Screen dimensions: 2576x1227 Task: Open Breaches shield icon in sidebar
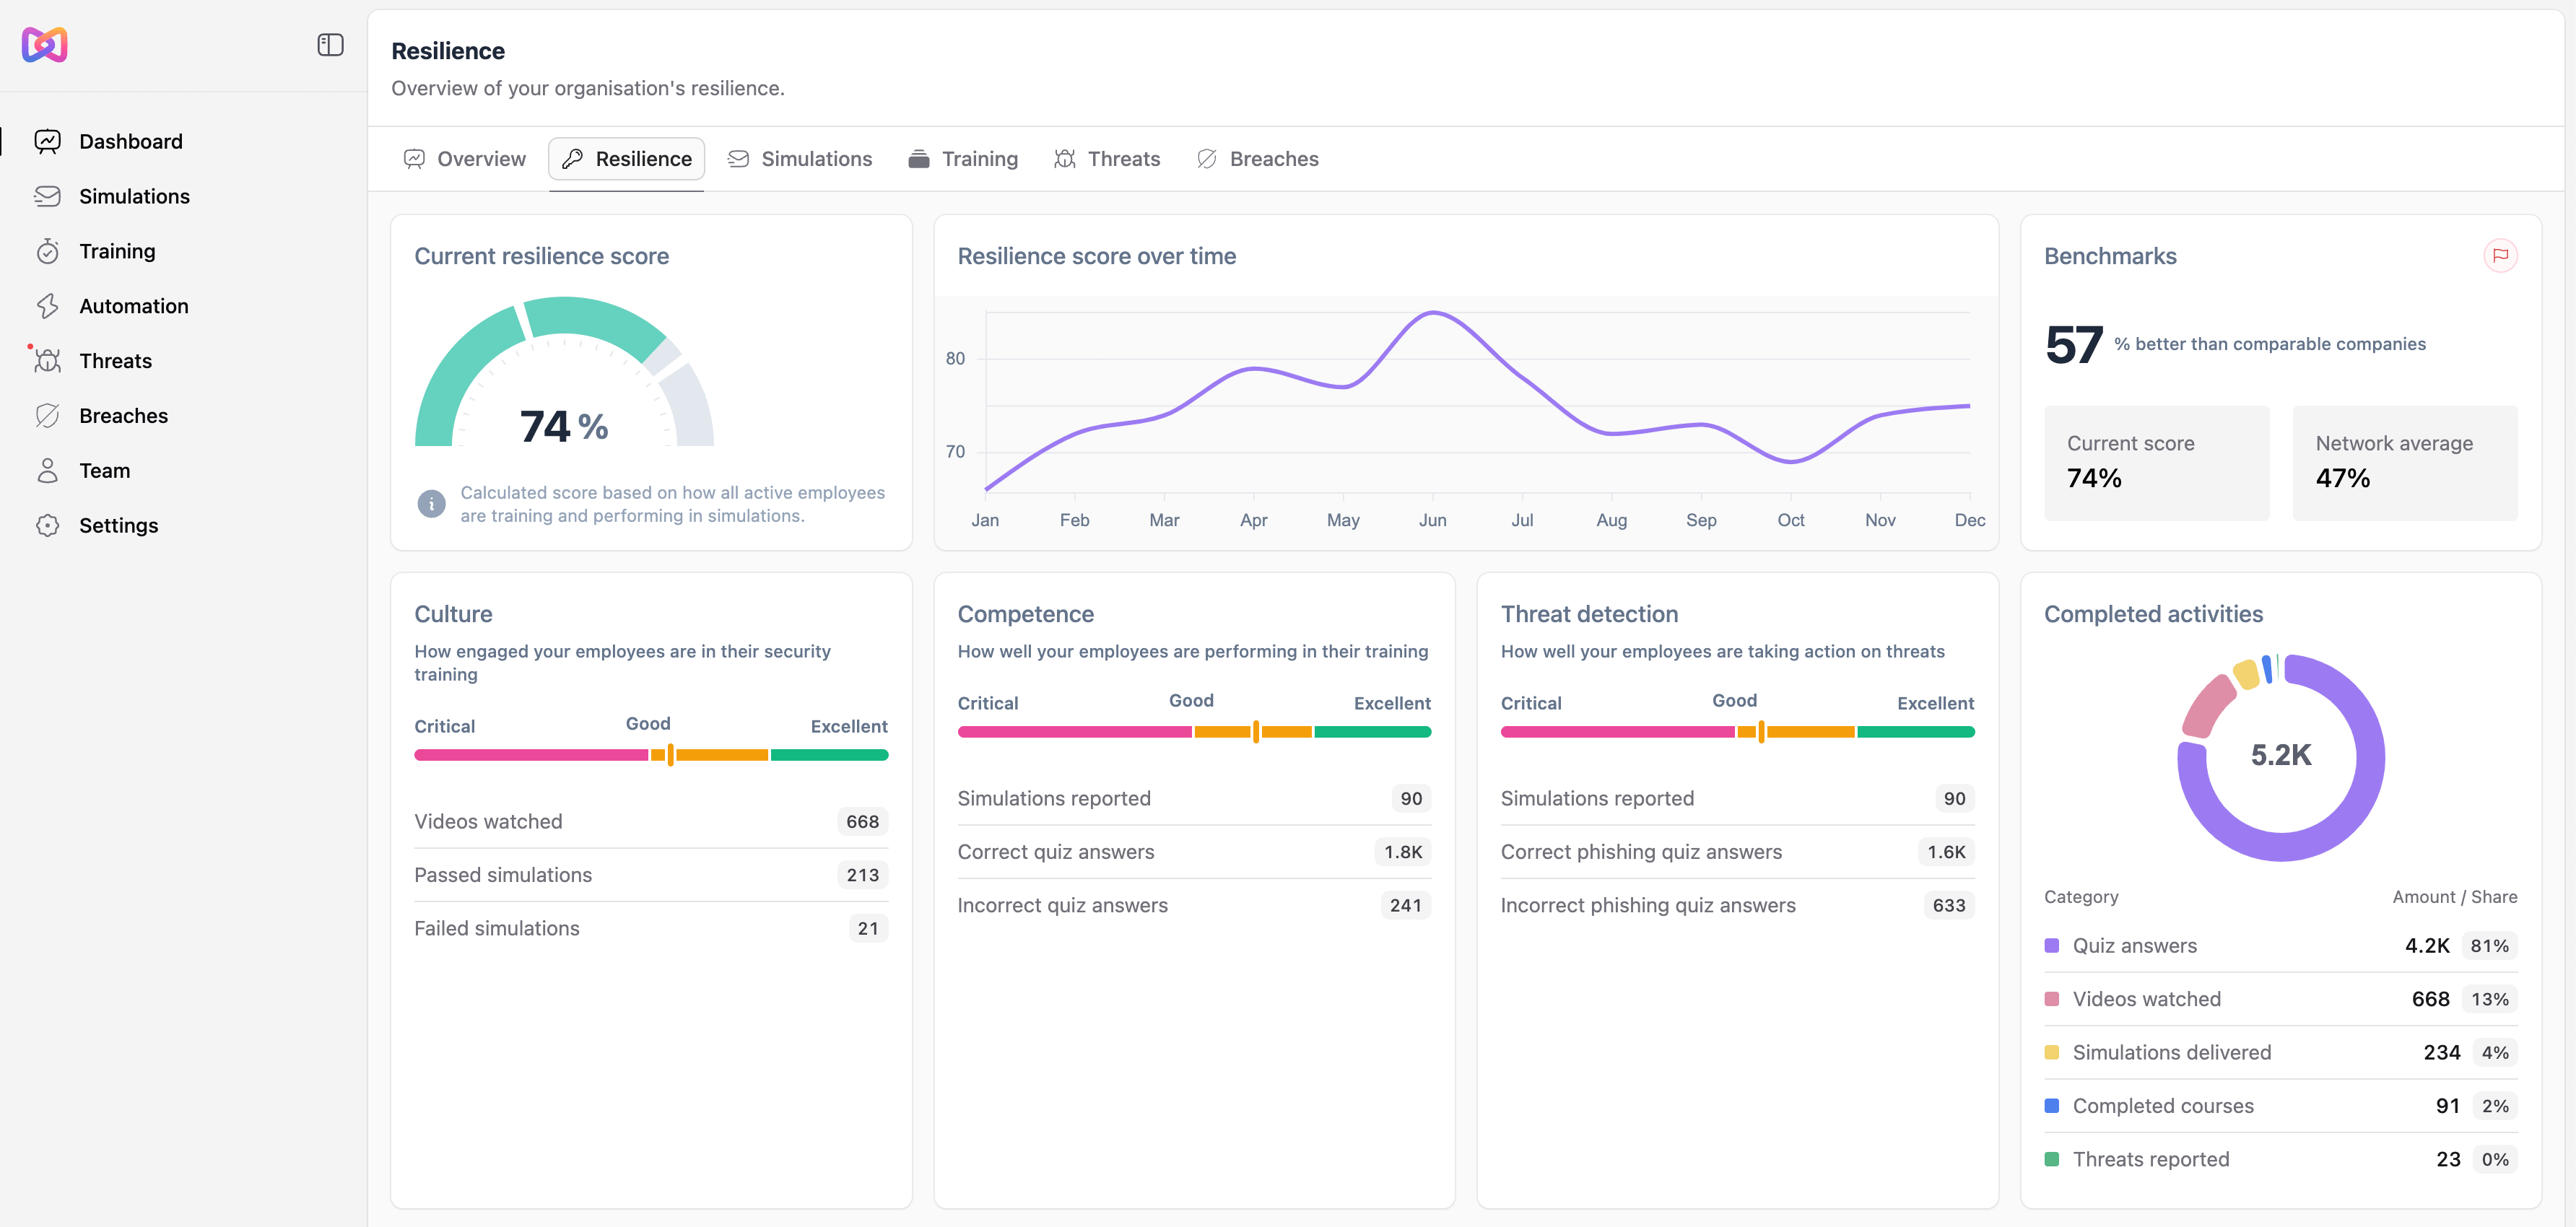coord(47,416)
